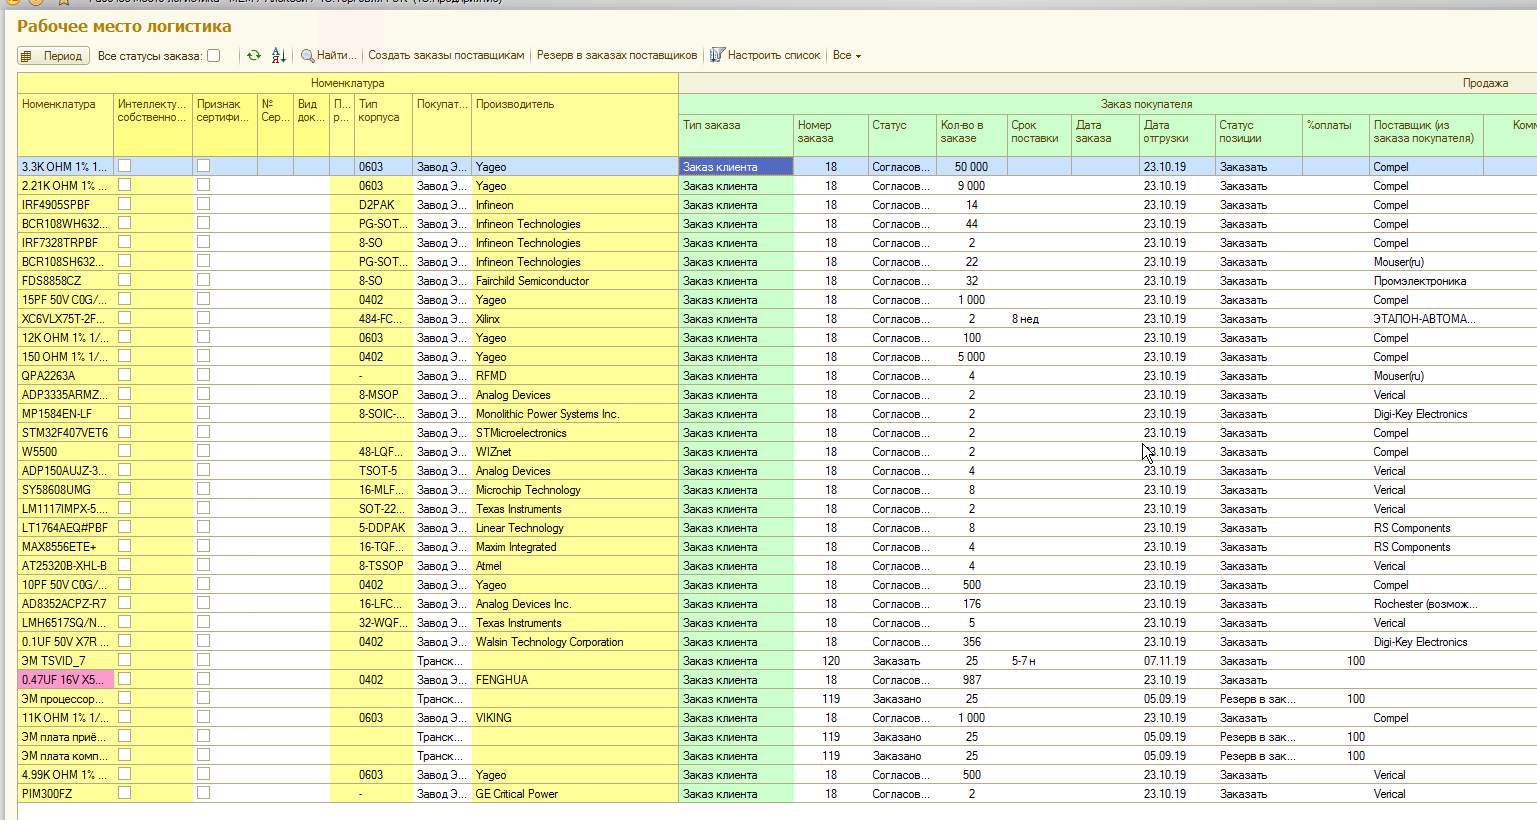Click the Xilinx manufacturer cell

click(488, 319)
